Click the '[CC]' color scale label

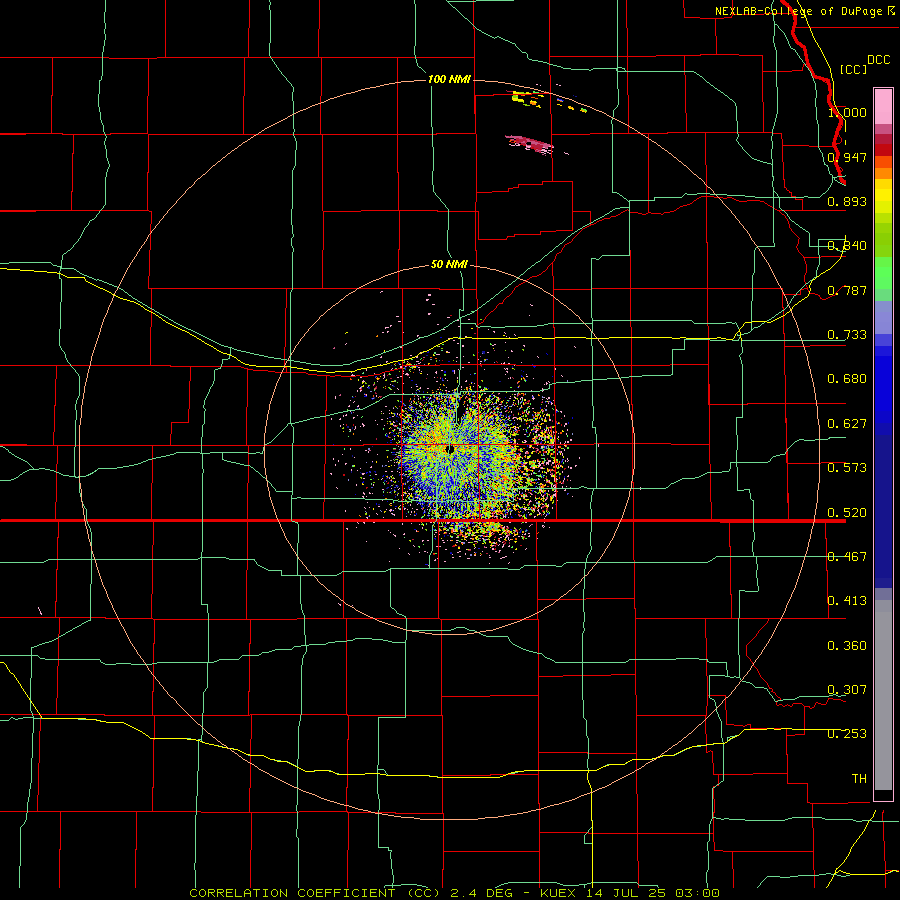853,69
